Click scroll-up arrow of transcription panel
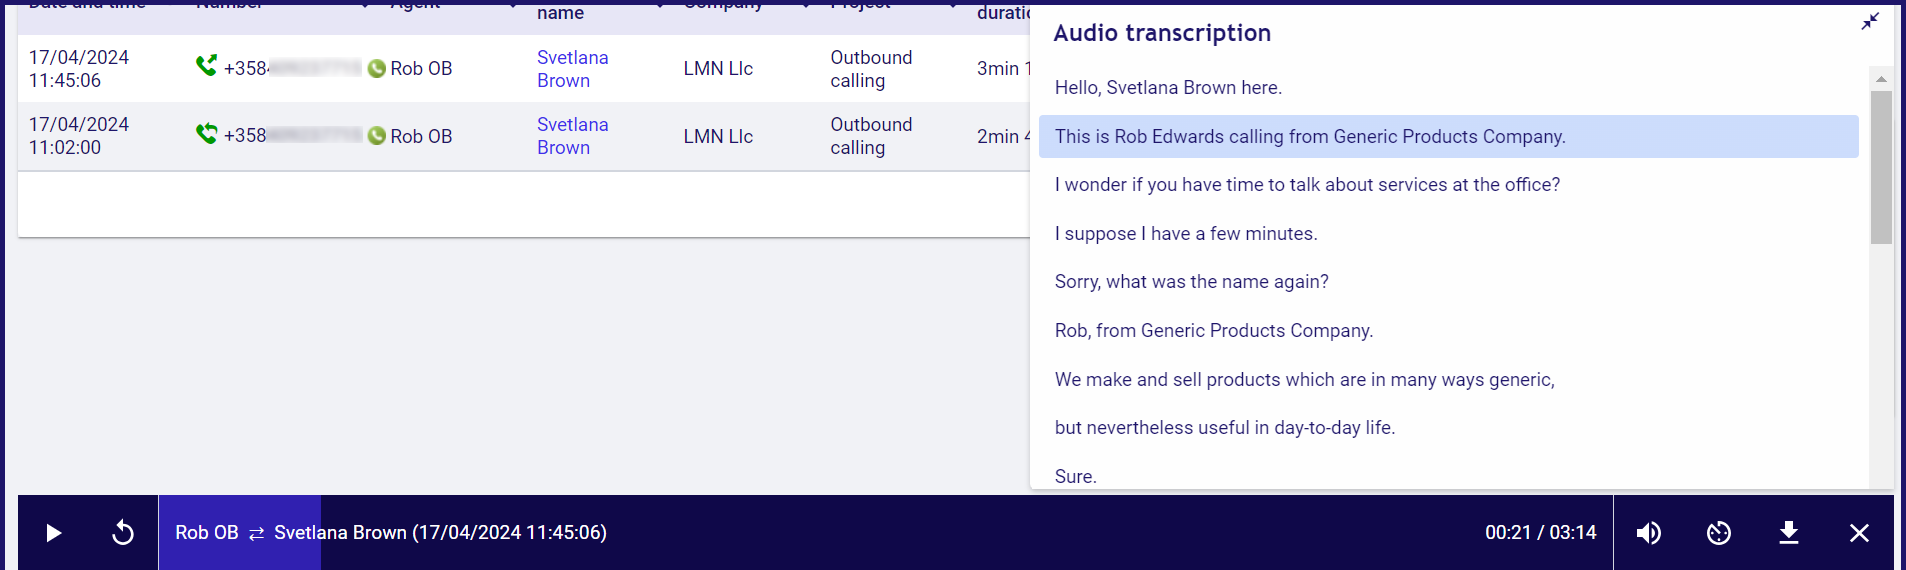This screenshot has height=570, width=1906. pos(1881,78)
